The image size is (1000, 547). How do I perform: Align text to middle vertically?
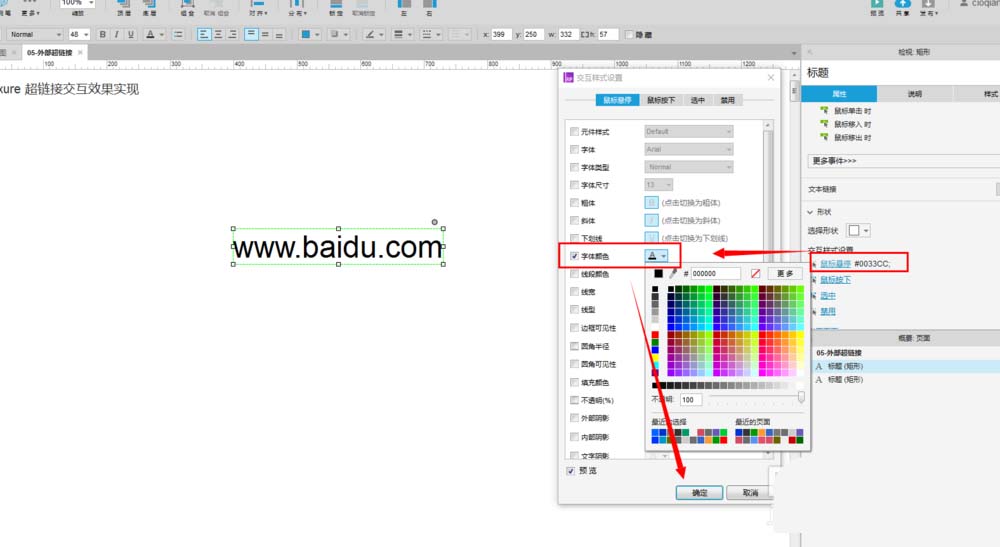[x=265, y=34]
